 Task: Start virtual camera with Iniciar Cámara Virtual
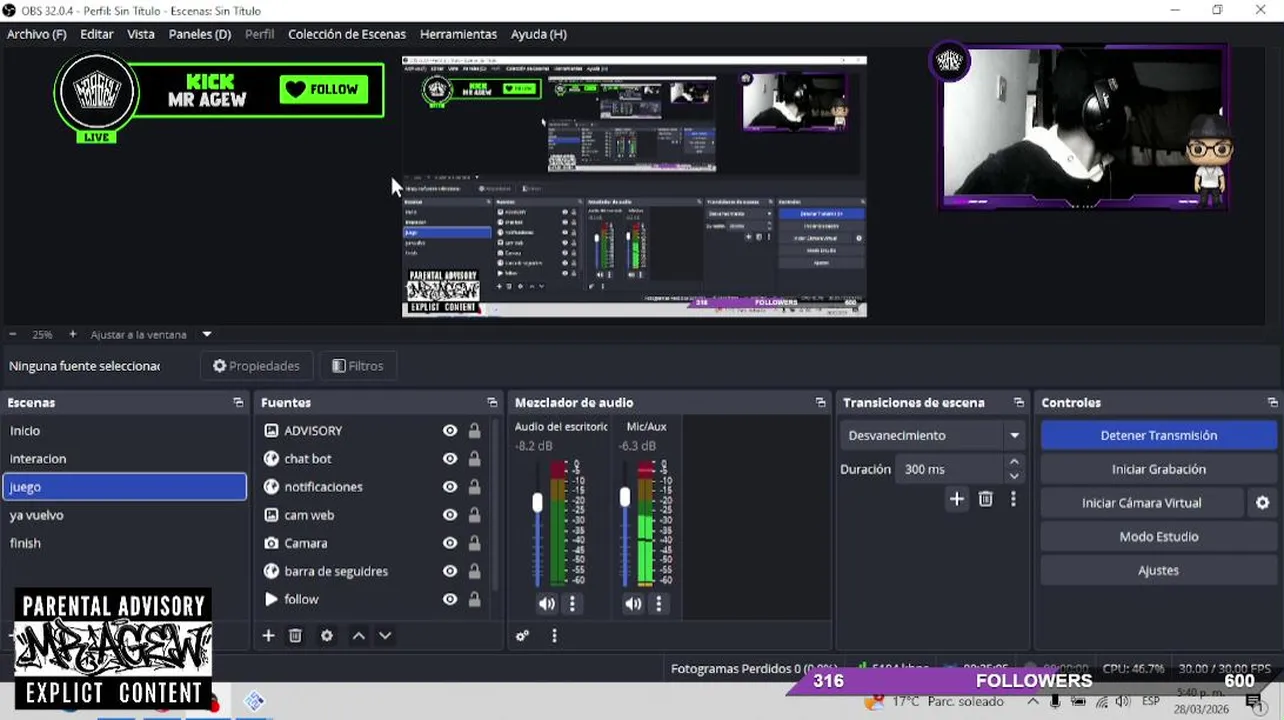[x=1142, y=503]
